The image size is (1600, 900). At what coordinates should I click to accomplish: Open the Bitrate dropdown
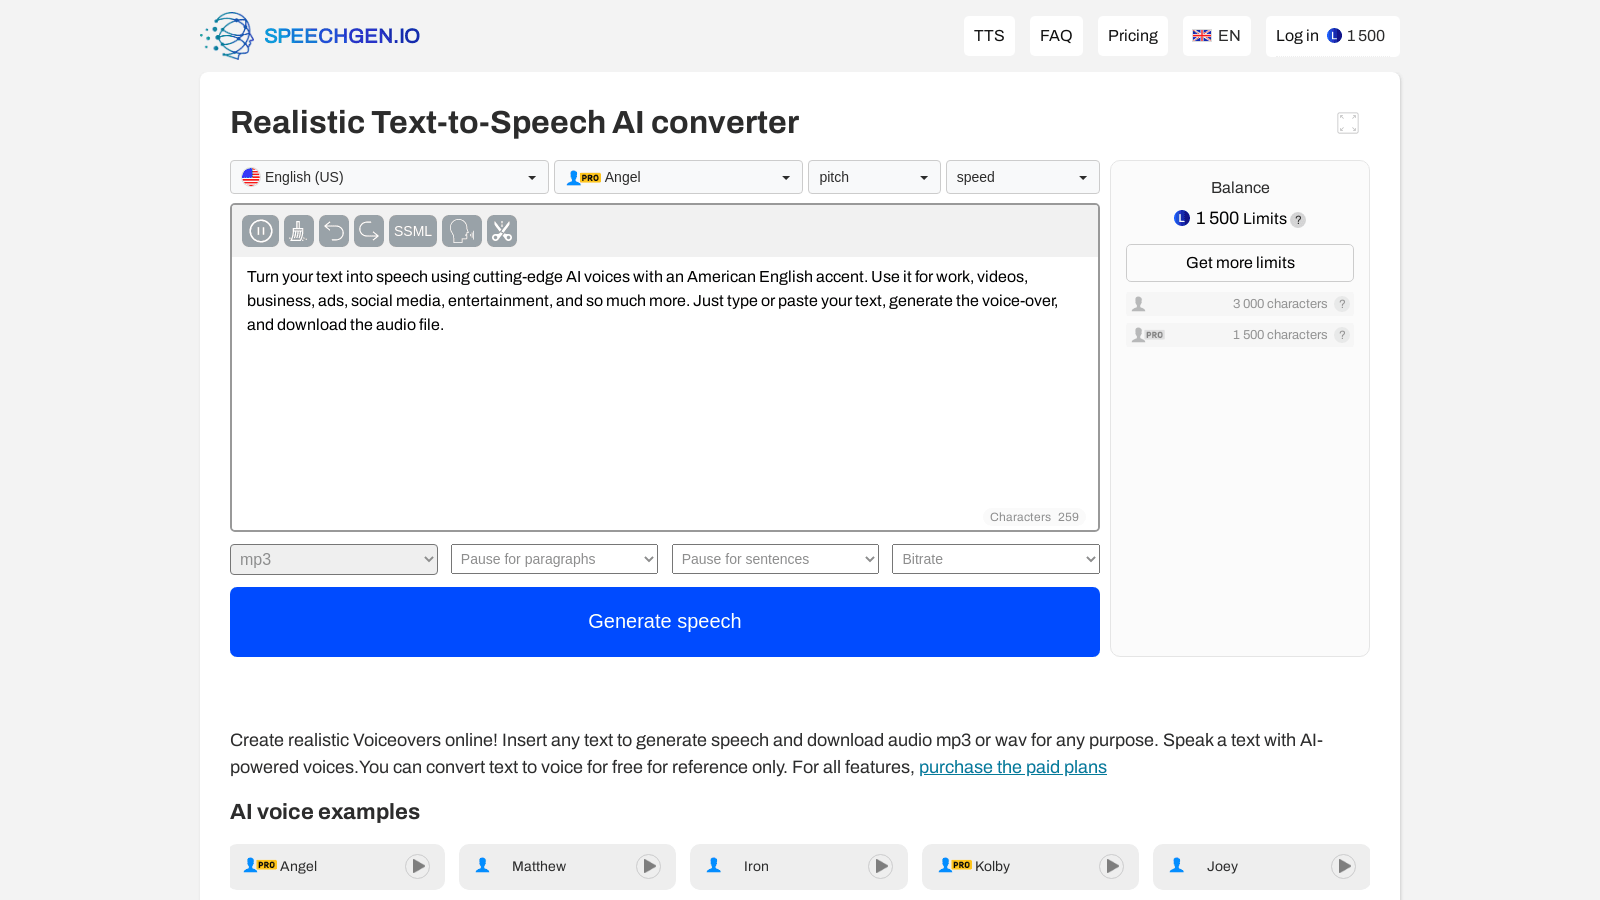pos(996,559)
